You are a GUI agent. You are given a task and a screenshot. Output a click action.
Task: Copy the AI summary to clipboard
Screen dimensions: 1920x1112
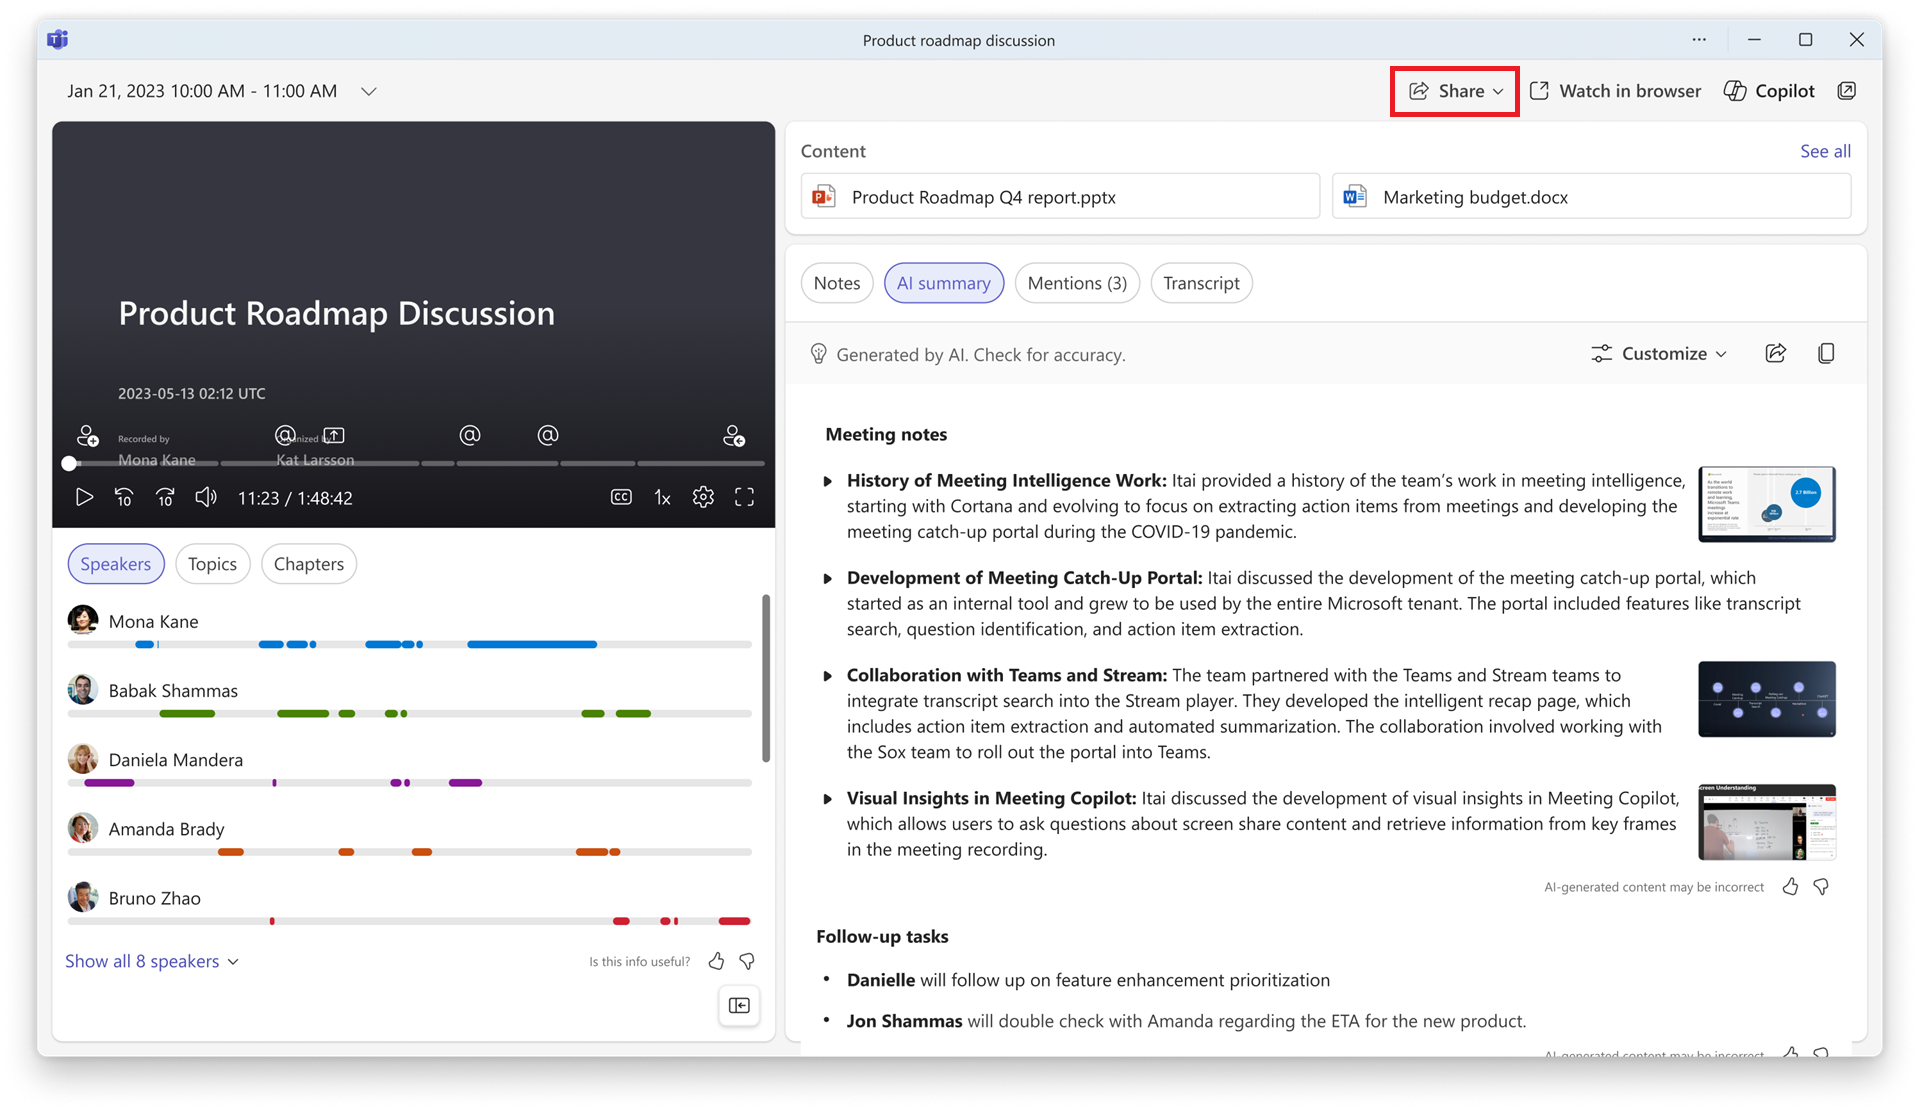(x=1826, y=353)
